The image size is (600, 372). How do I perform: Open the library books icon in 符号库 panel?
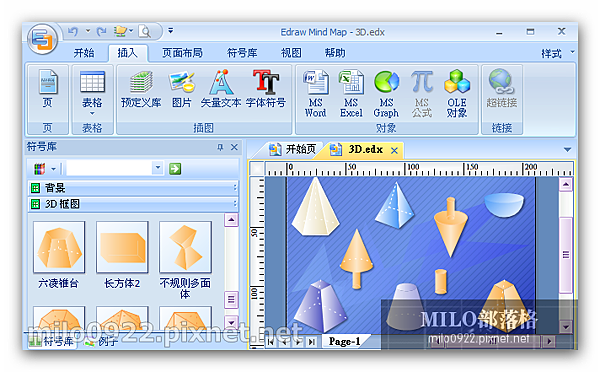coord(39,168)
